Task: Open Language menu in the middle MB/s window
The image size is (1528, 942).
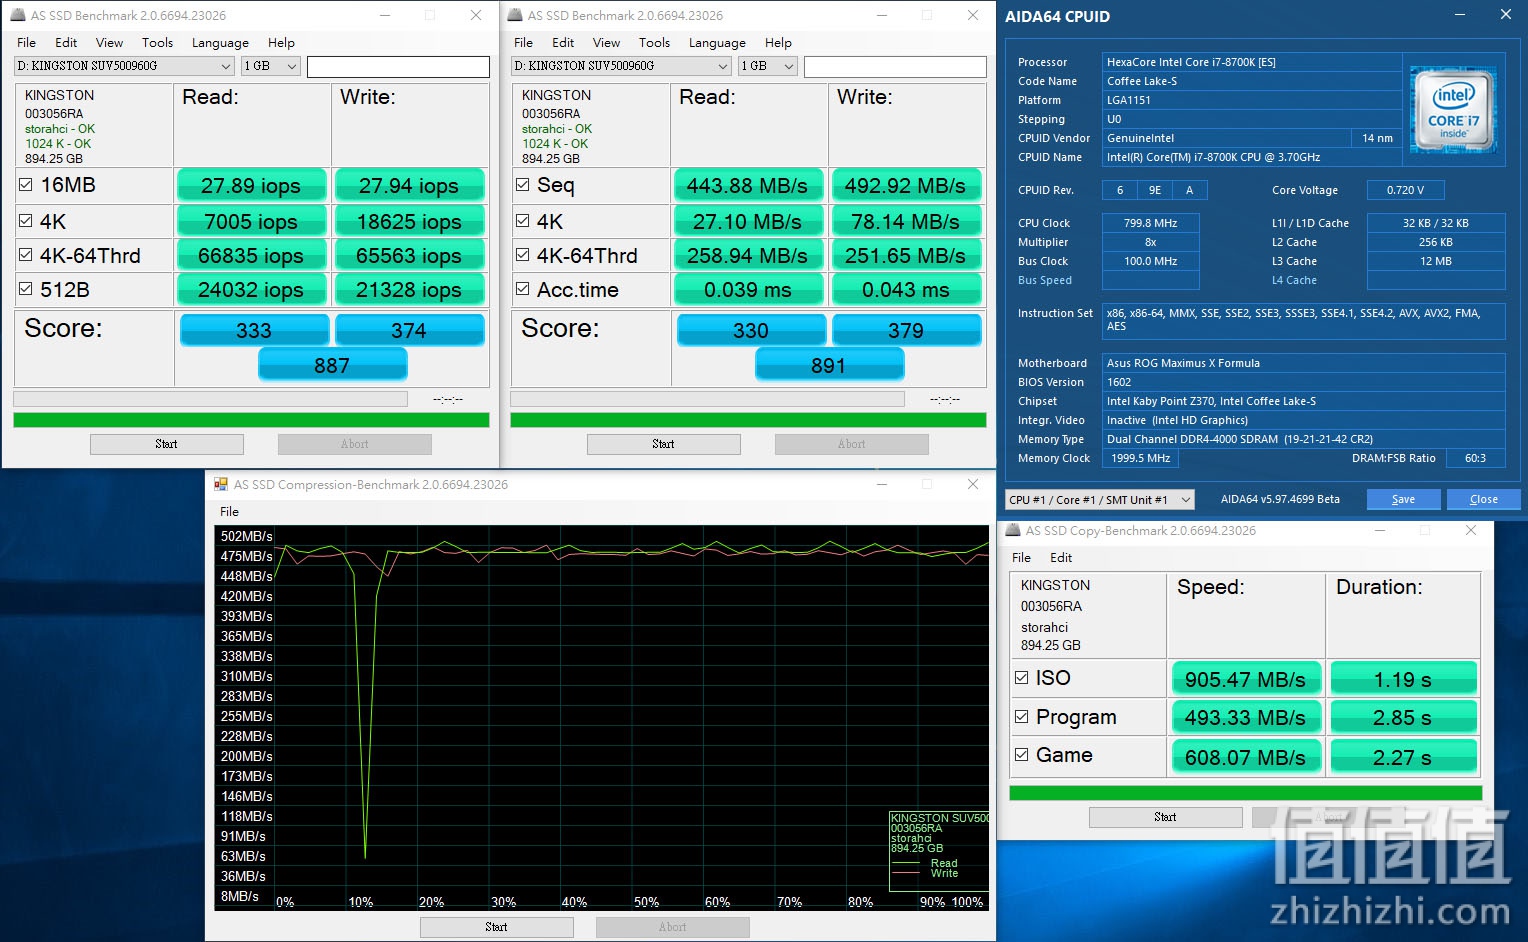Action: (x=717, y=42)
